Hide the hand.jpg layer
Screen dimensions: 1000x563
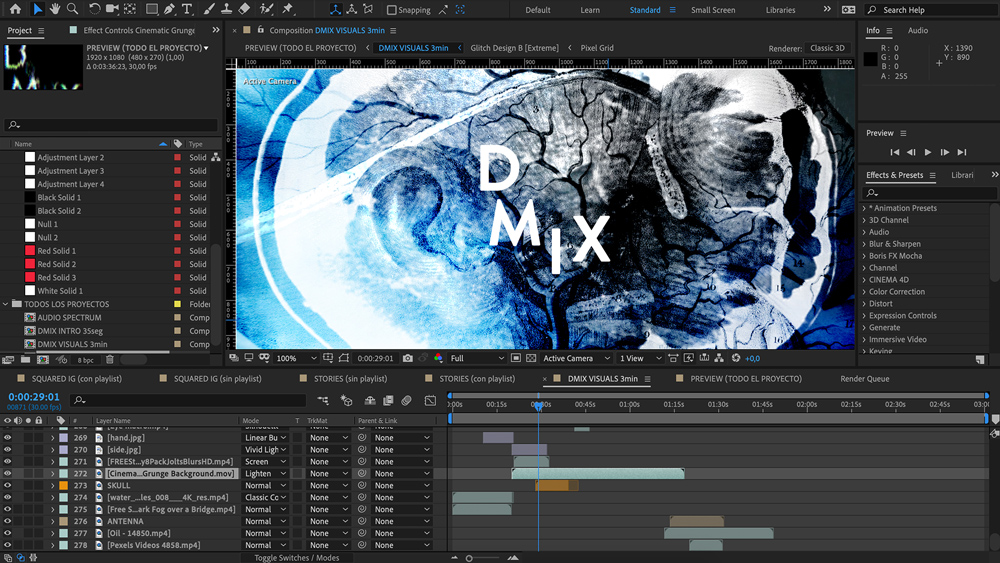(8, 437)
